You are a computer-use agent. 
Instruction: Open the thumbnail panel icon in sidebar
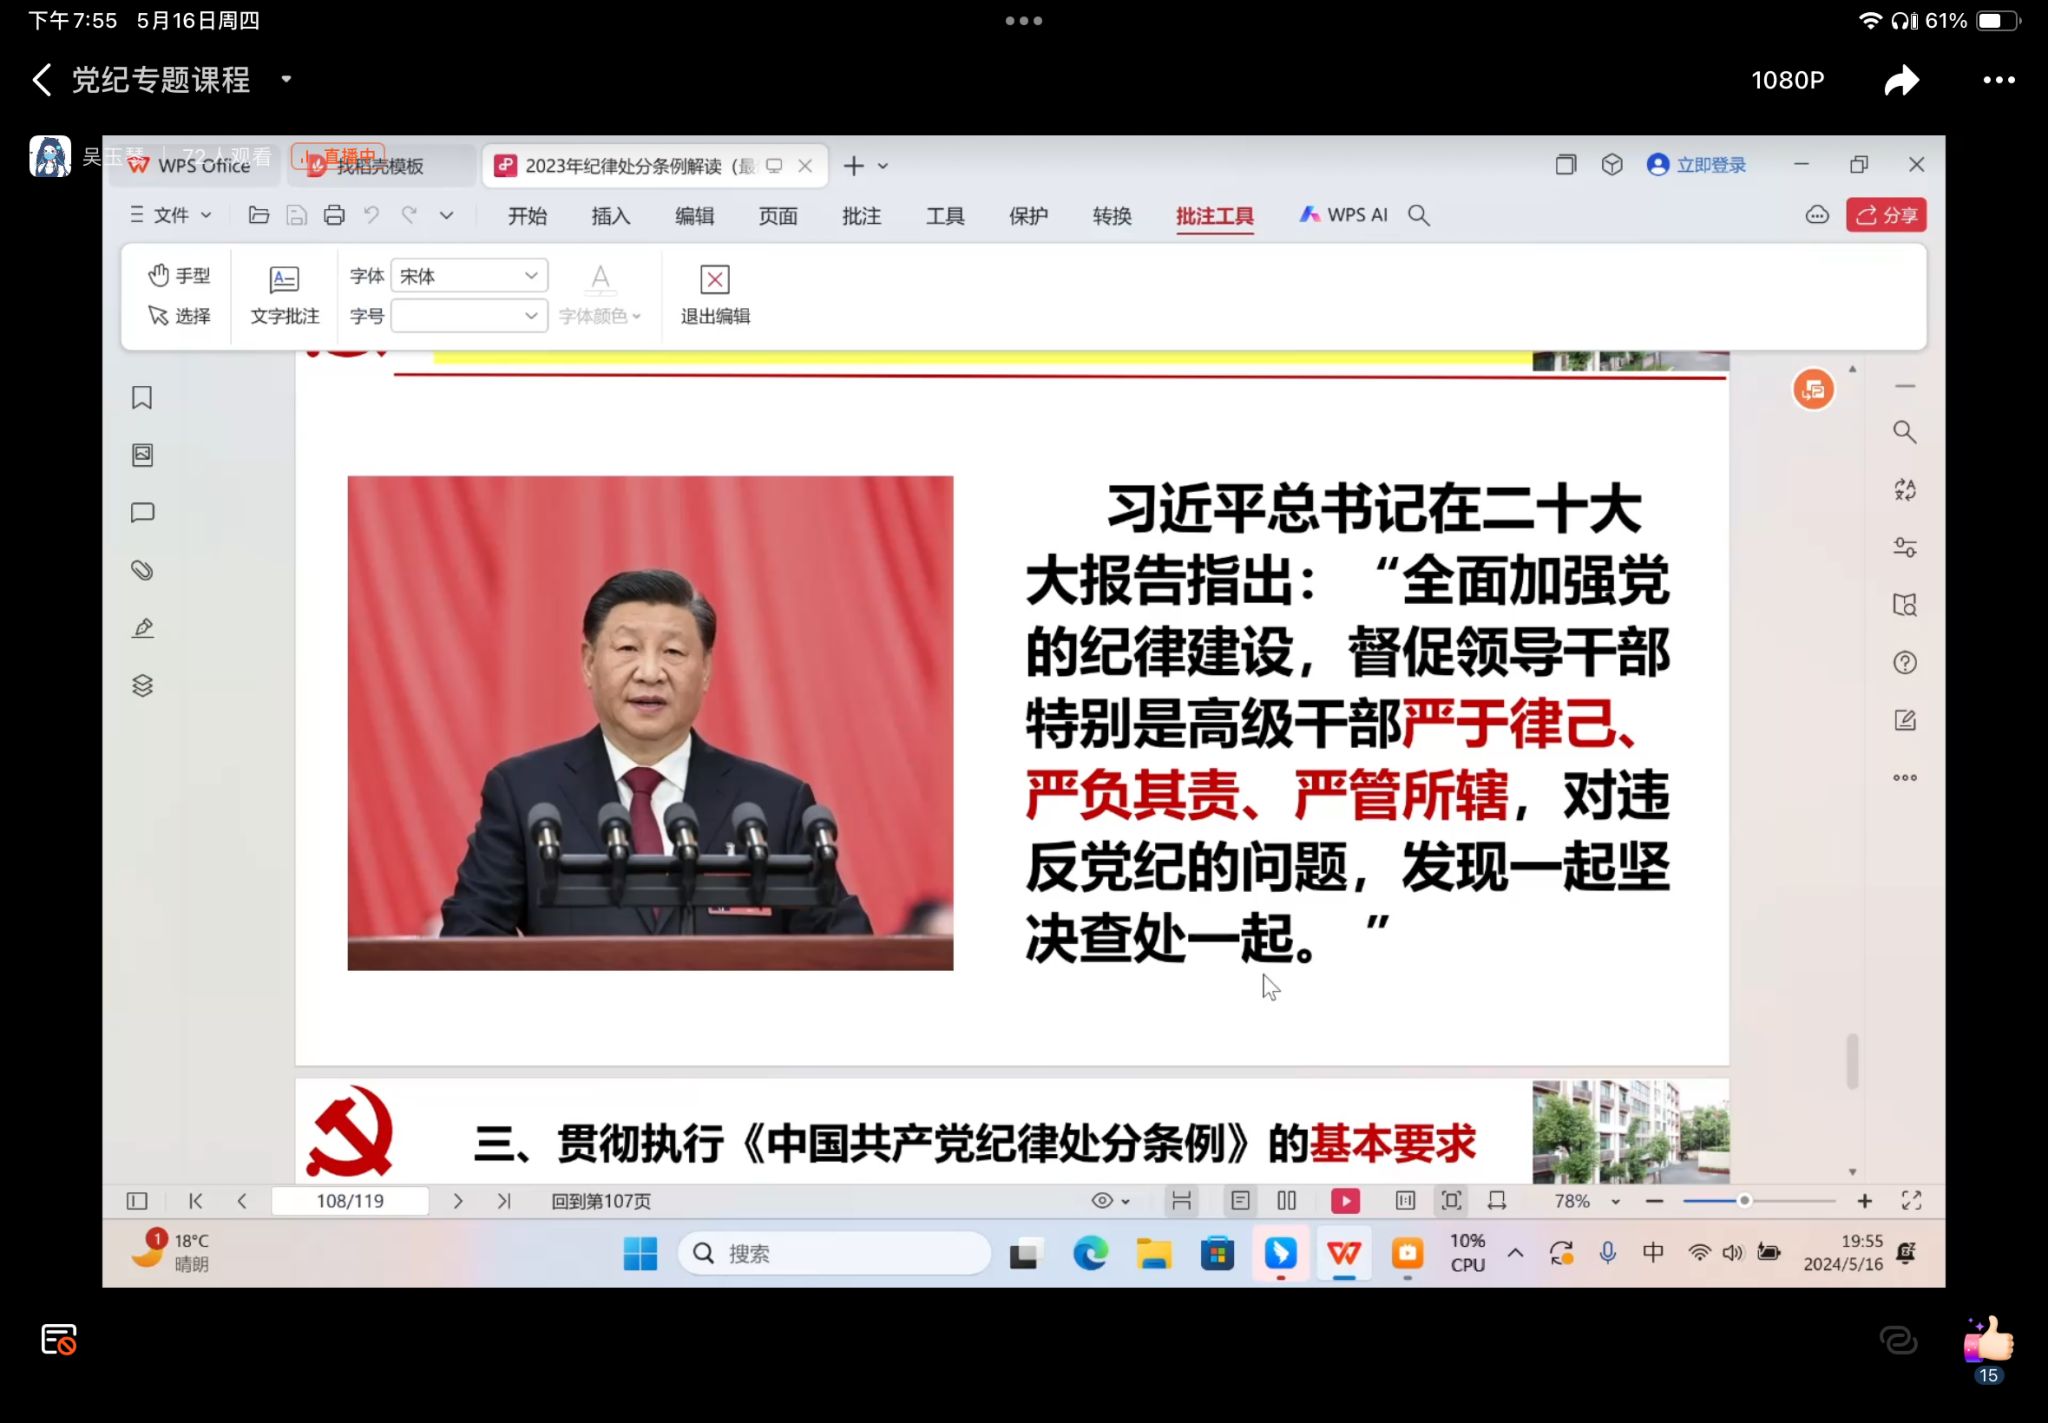click(142, 455)
